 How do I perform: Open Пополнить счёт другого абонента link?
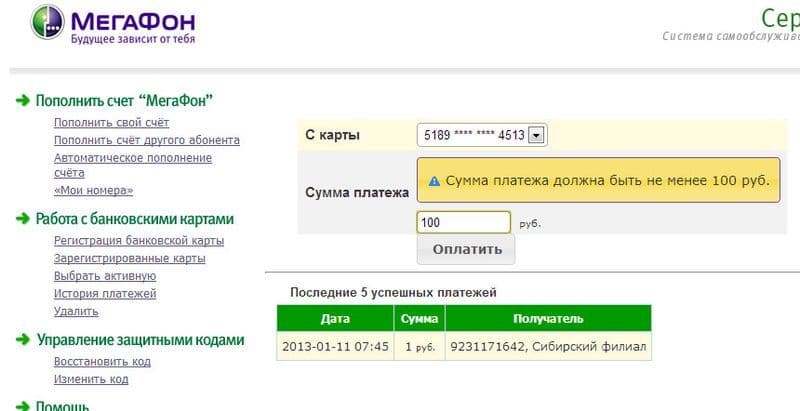[x=147, y=140]
